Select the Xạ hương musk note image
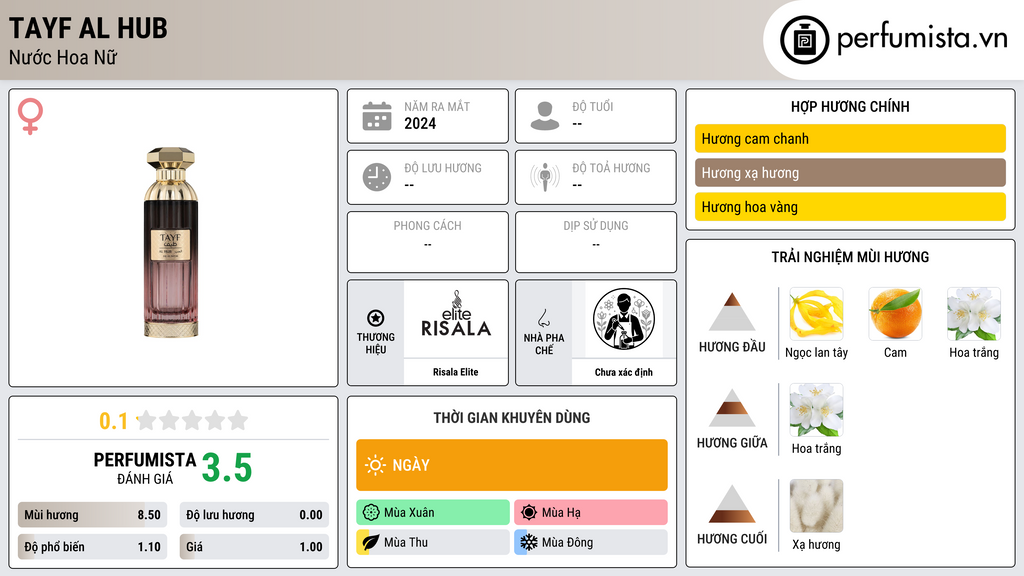 coord(816,506)
